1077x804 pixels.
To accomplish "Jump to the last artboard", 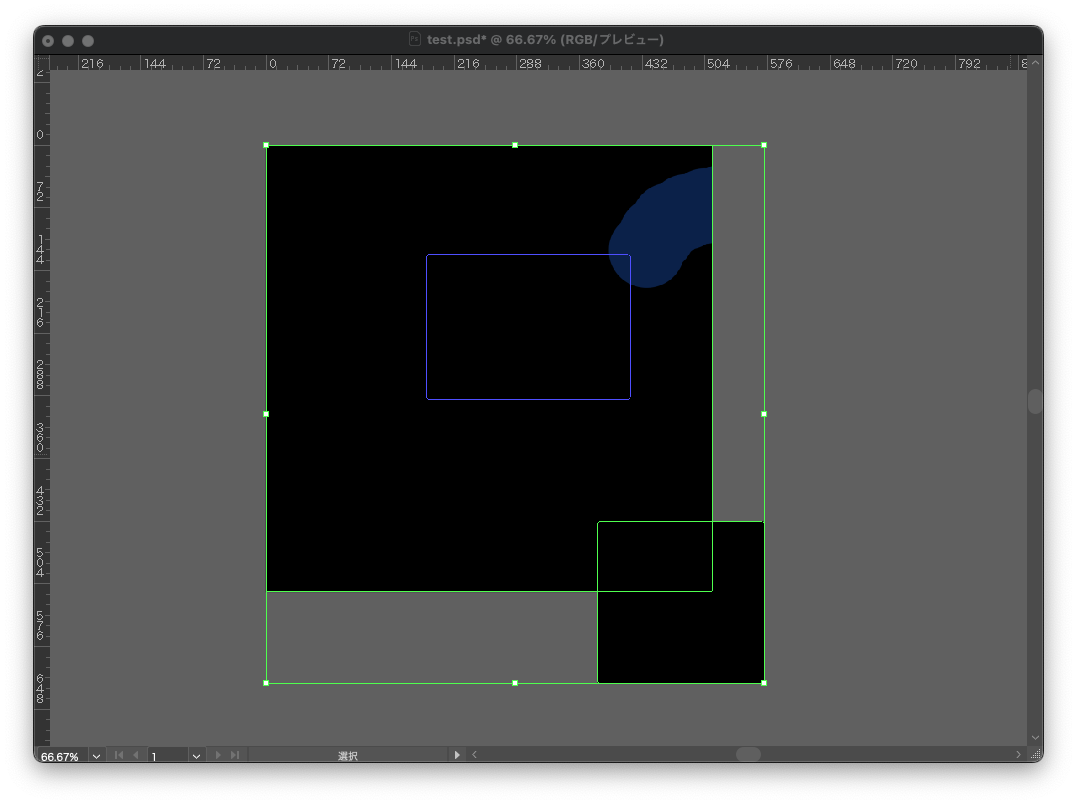I will tap(236, 755).
